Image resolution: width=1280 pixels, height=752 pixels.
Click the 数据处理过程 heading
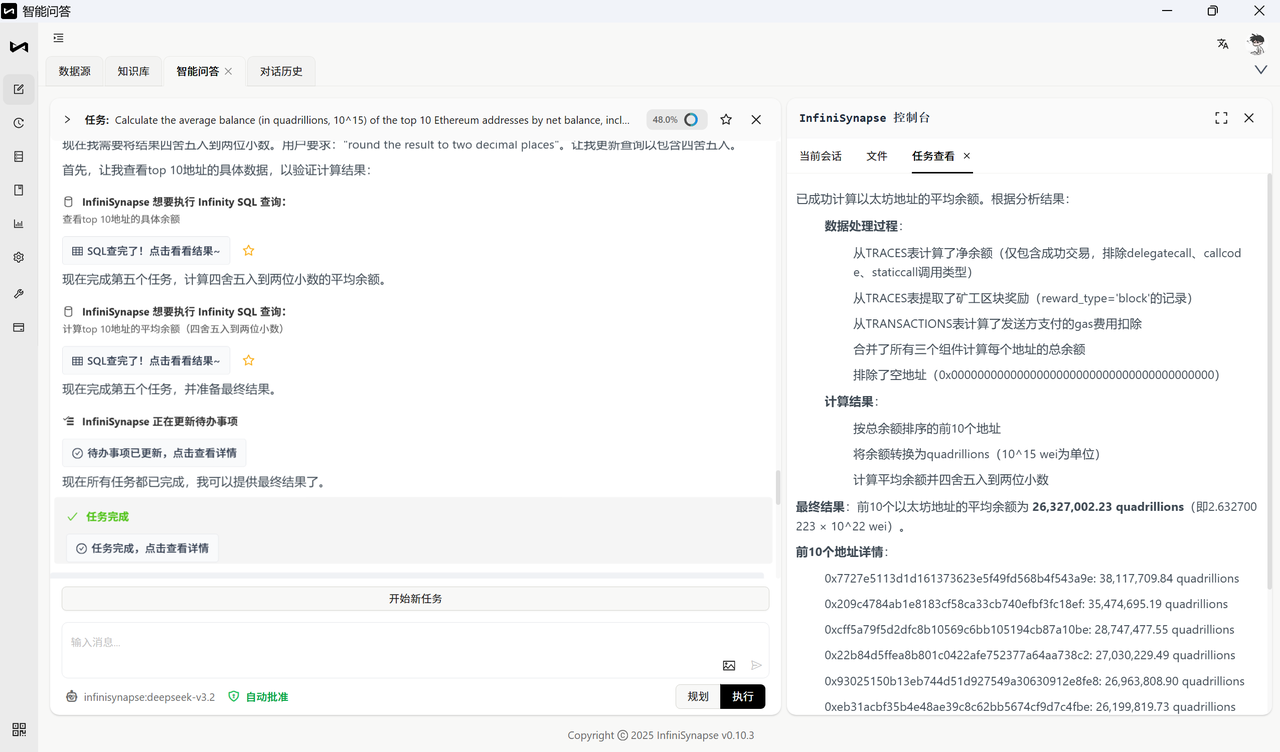pos(864,226)
